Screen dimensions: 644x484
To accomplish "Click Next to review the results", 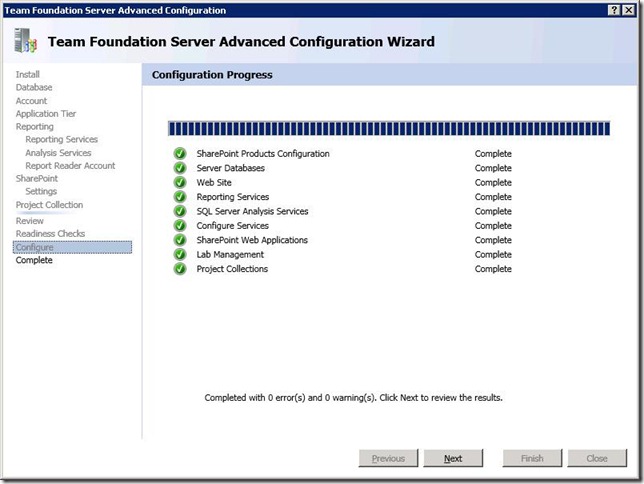I will point(453,458).
